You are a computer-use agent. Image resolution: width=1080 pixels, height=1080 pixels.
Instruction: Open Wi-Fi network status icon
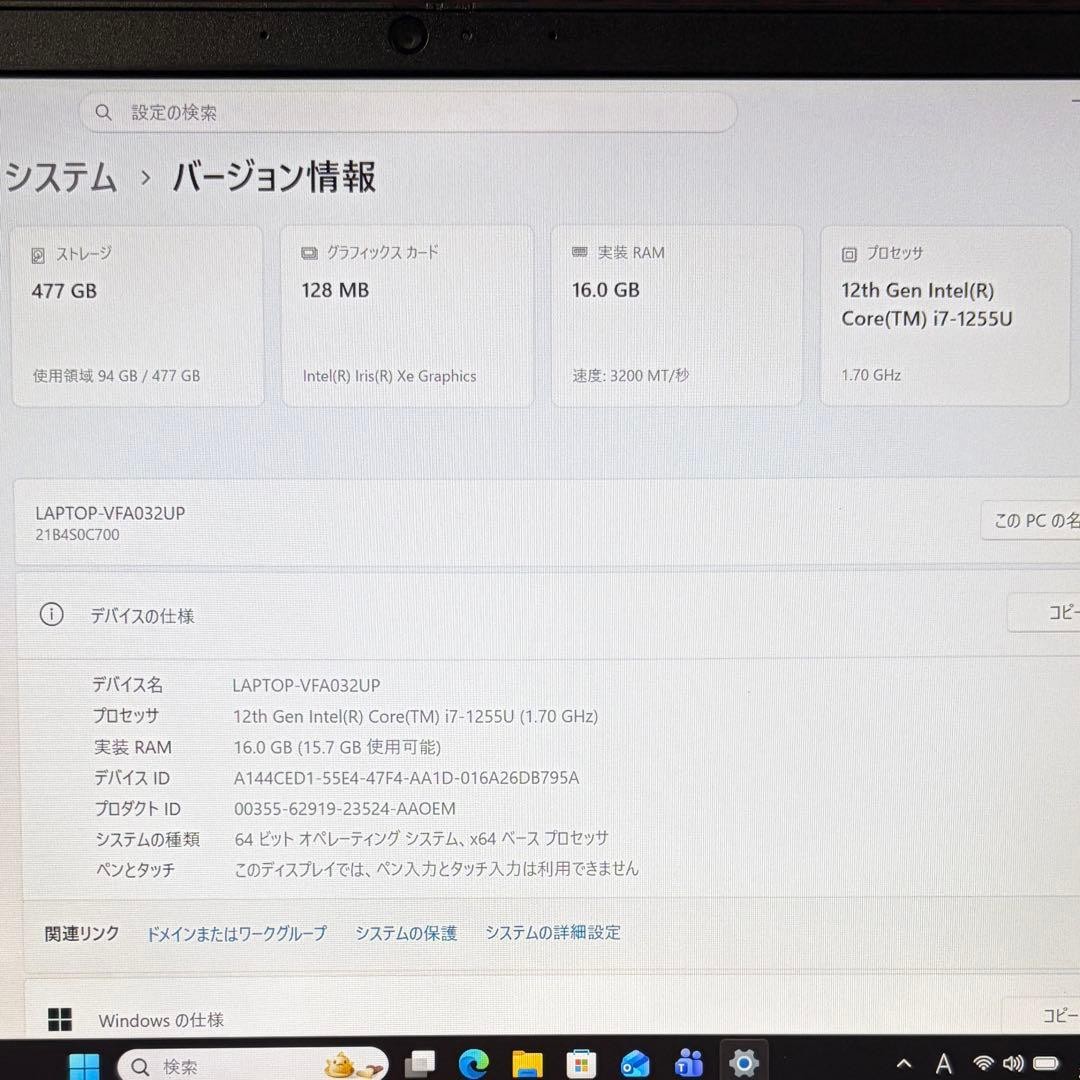click(x=984, y=1064)
